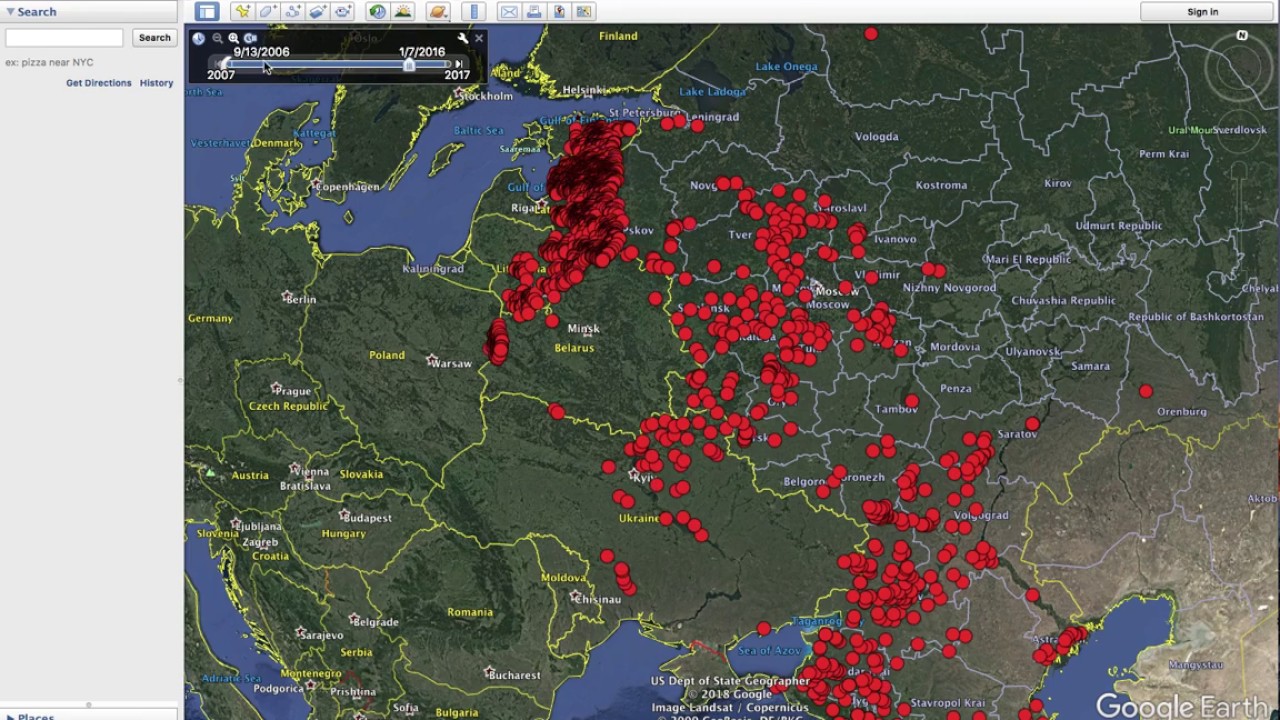Toggle the time slider span icon
1280x720 pixels.
click(250, 38)
